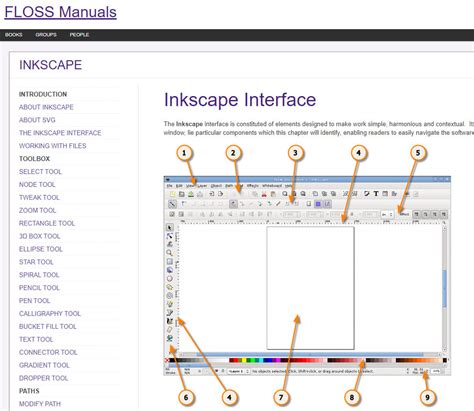
Task: Open the Layer menu in Inkscape
Action: click(202, 186)
